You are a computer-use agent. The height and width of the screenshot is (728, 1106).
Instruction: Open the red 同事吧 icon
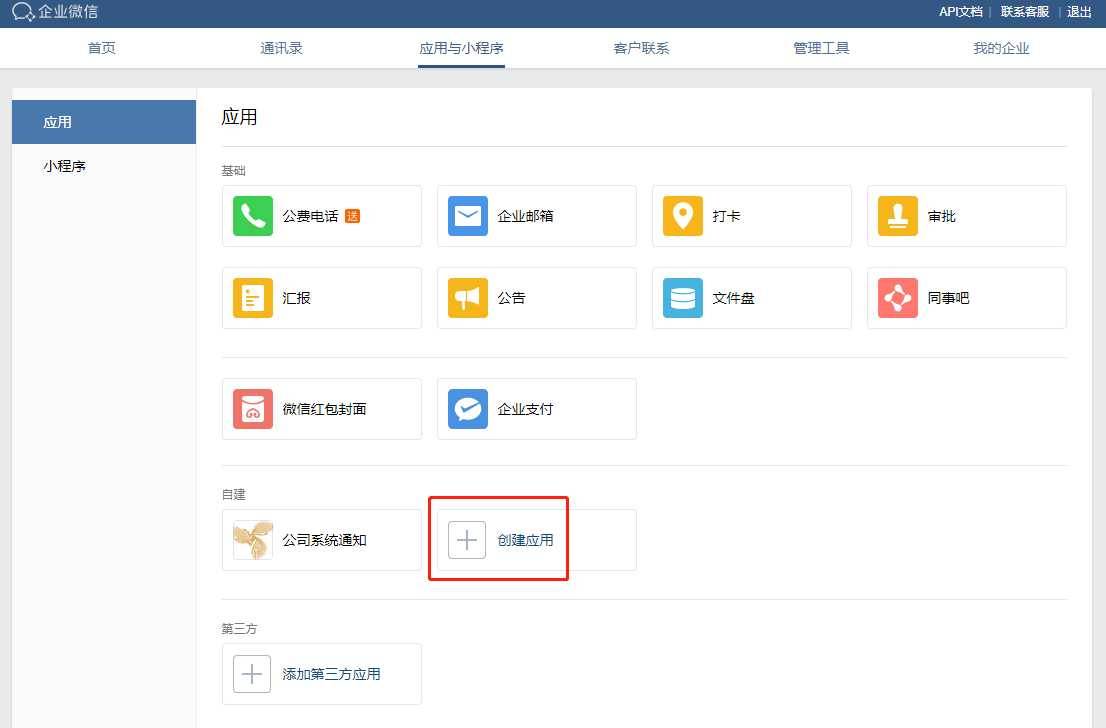[x=898, y=298]
